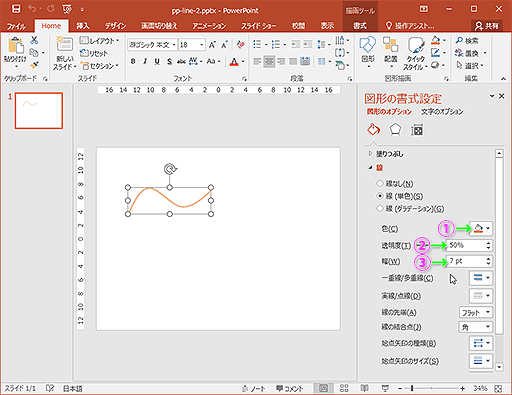Close the format shape pane
This screenshot has width=512, height=395.
[502, 96]
